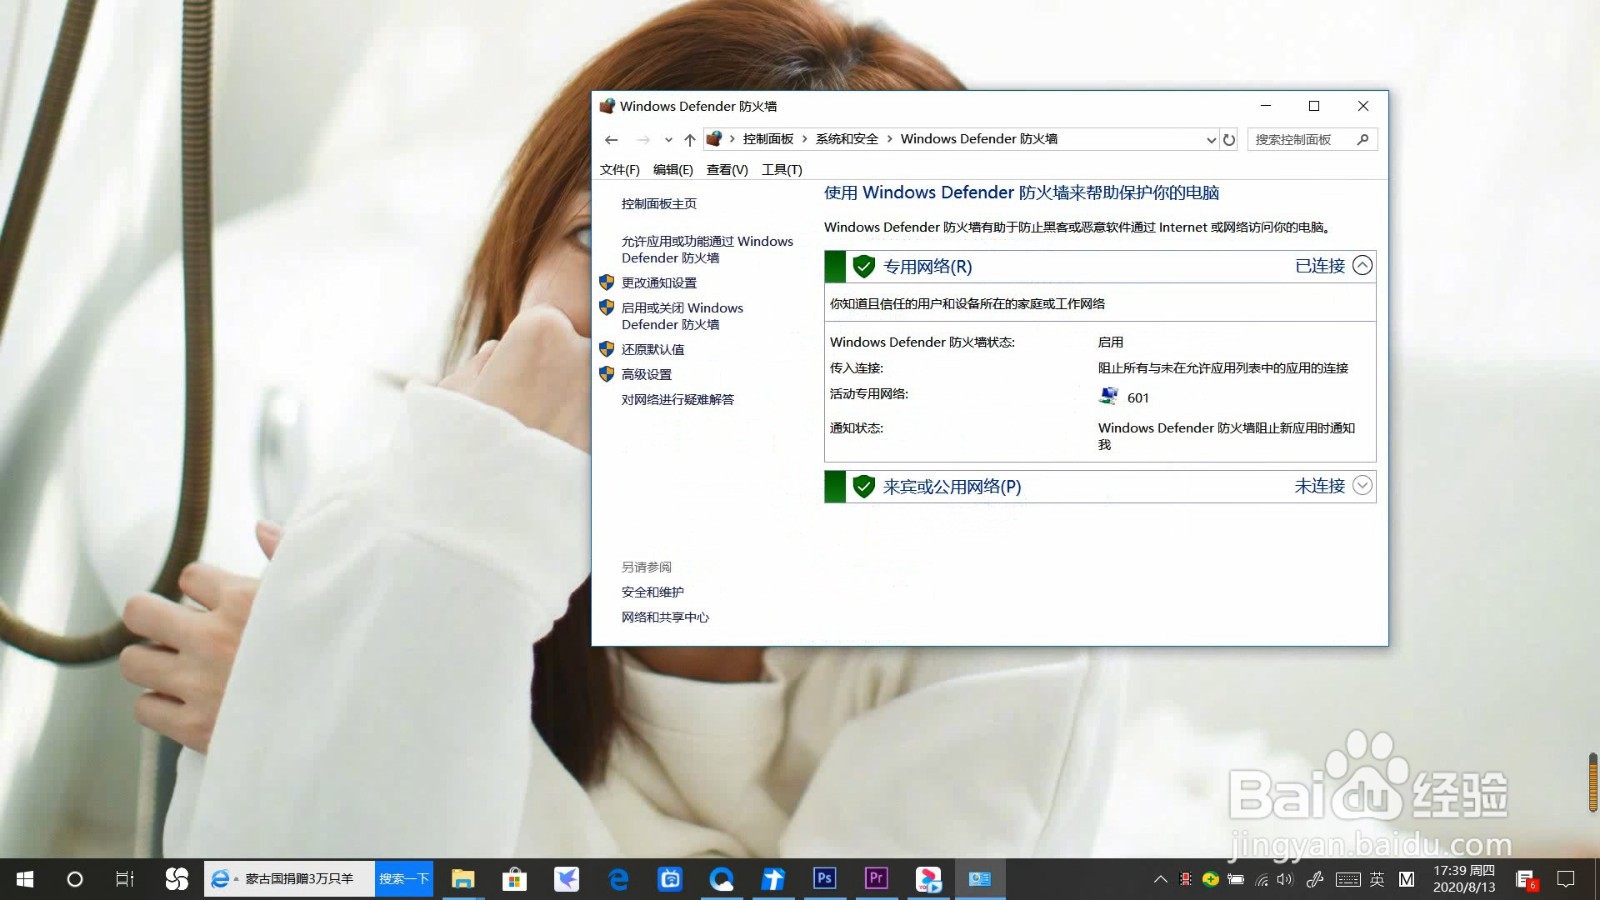
Task: Click the 搜索一下 button on taskbar
Action: pos(404,879)
